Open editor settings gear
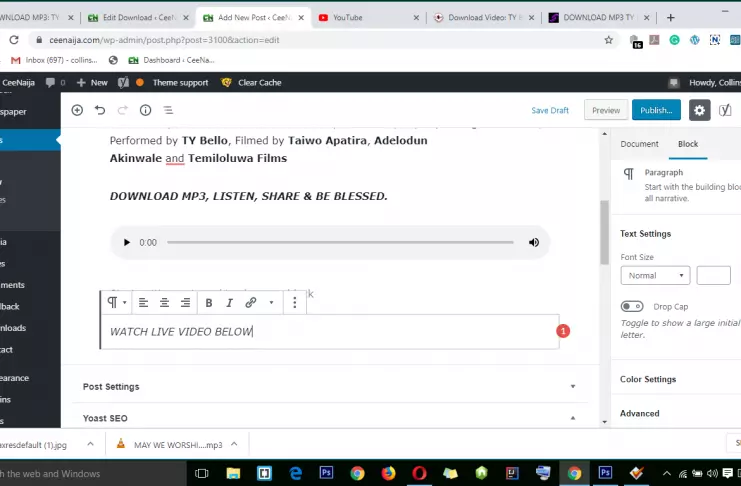741x486 pixels. (699, 110)
